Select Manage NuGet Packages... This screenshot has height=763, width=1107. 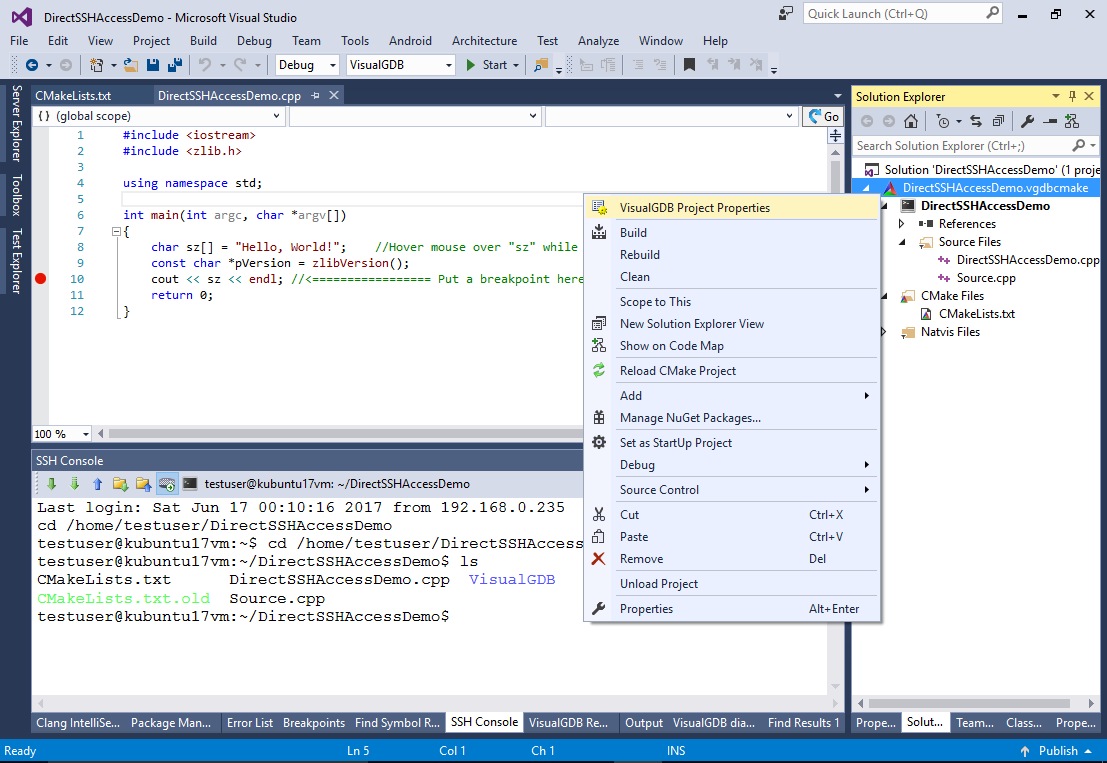(732, 418)
